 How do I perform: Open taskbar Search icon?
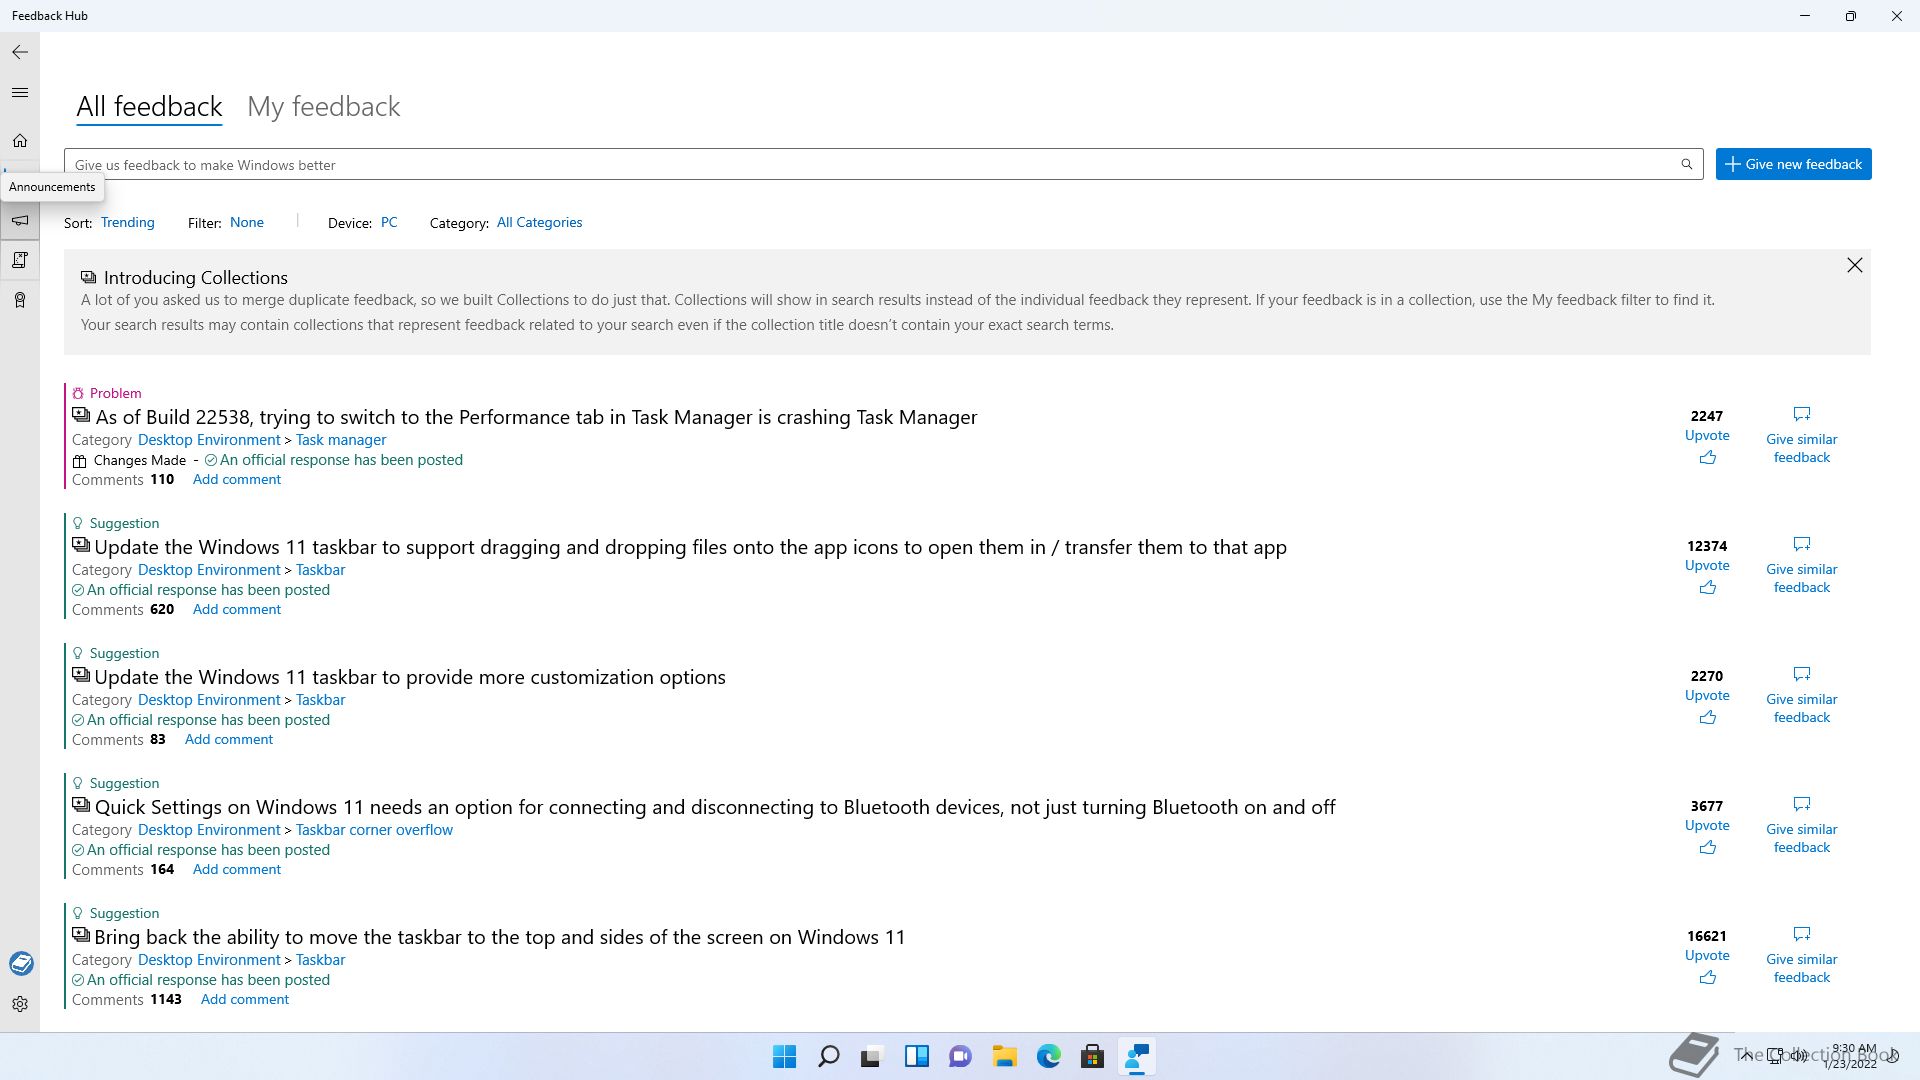tap(828, 1056)
